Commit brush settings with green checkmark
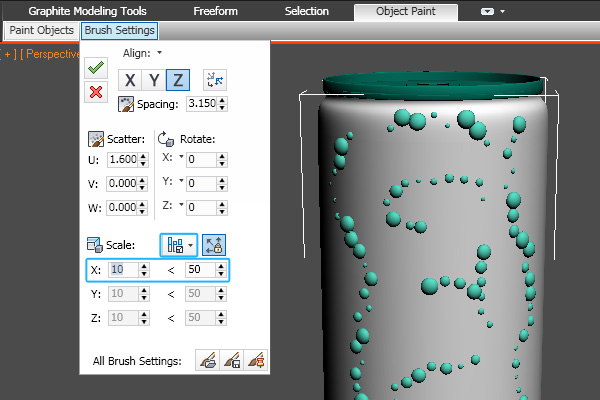The image size is (600, 400). tap(96, 68)
